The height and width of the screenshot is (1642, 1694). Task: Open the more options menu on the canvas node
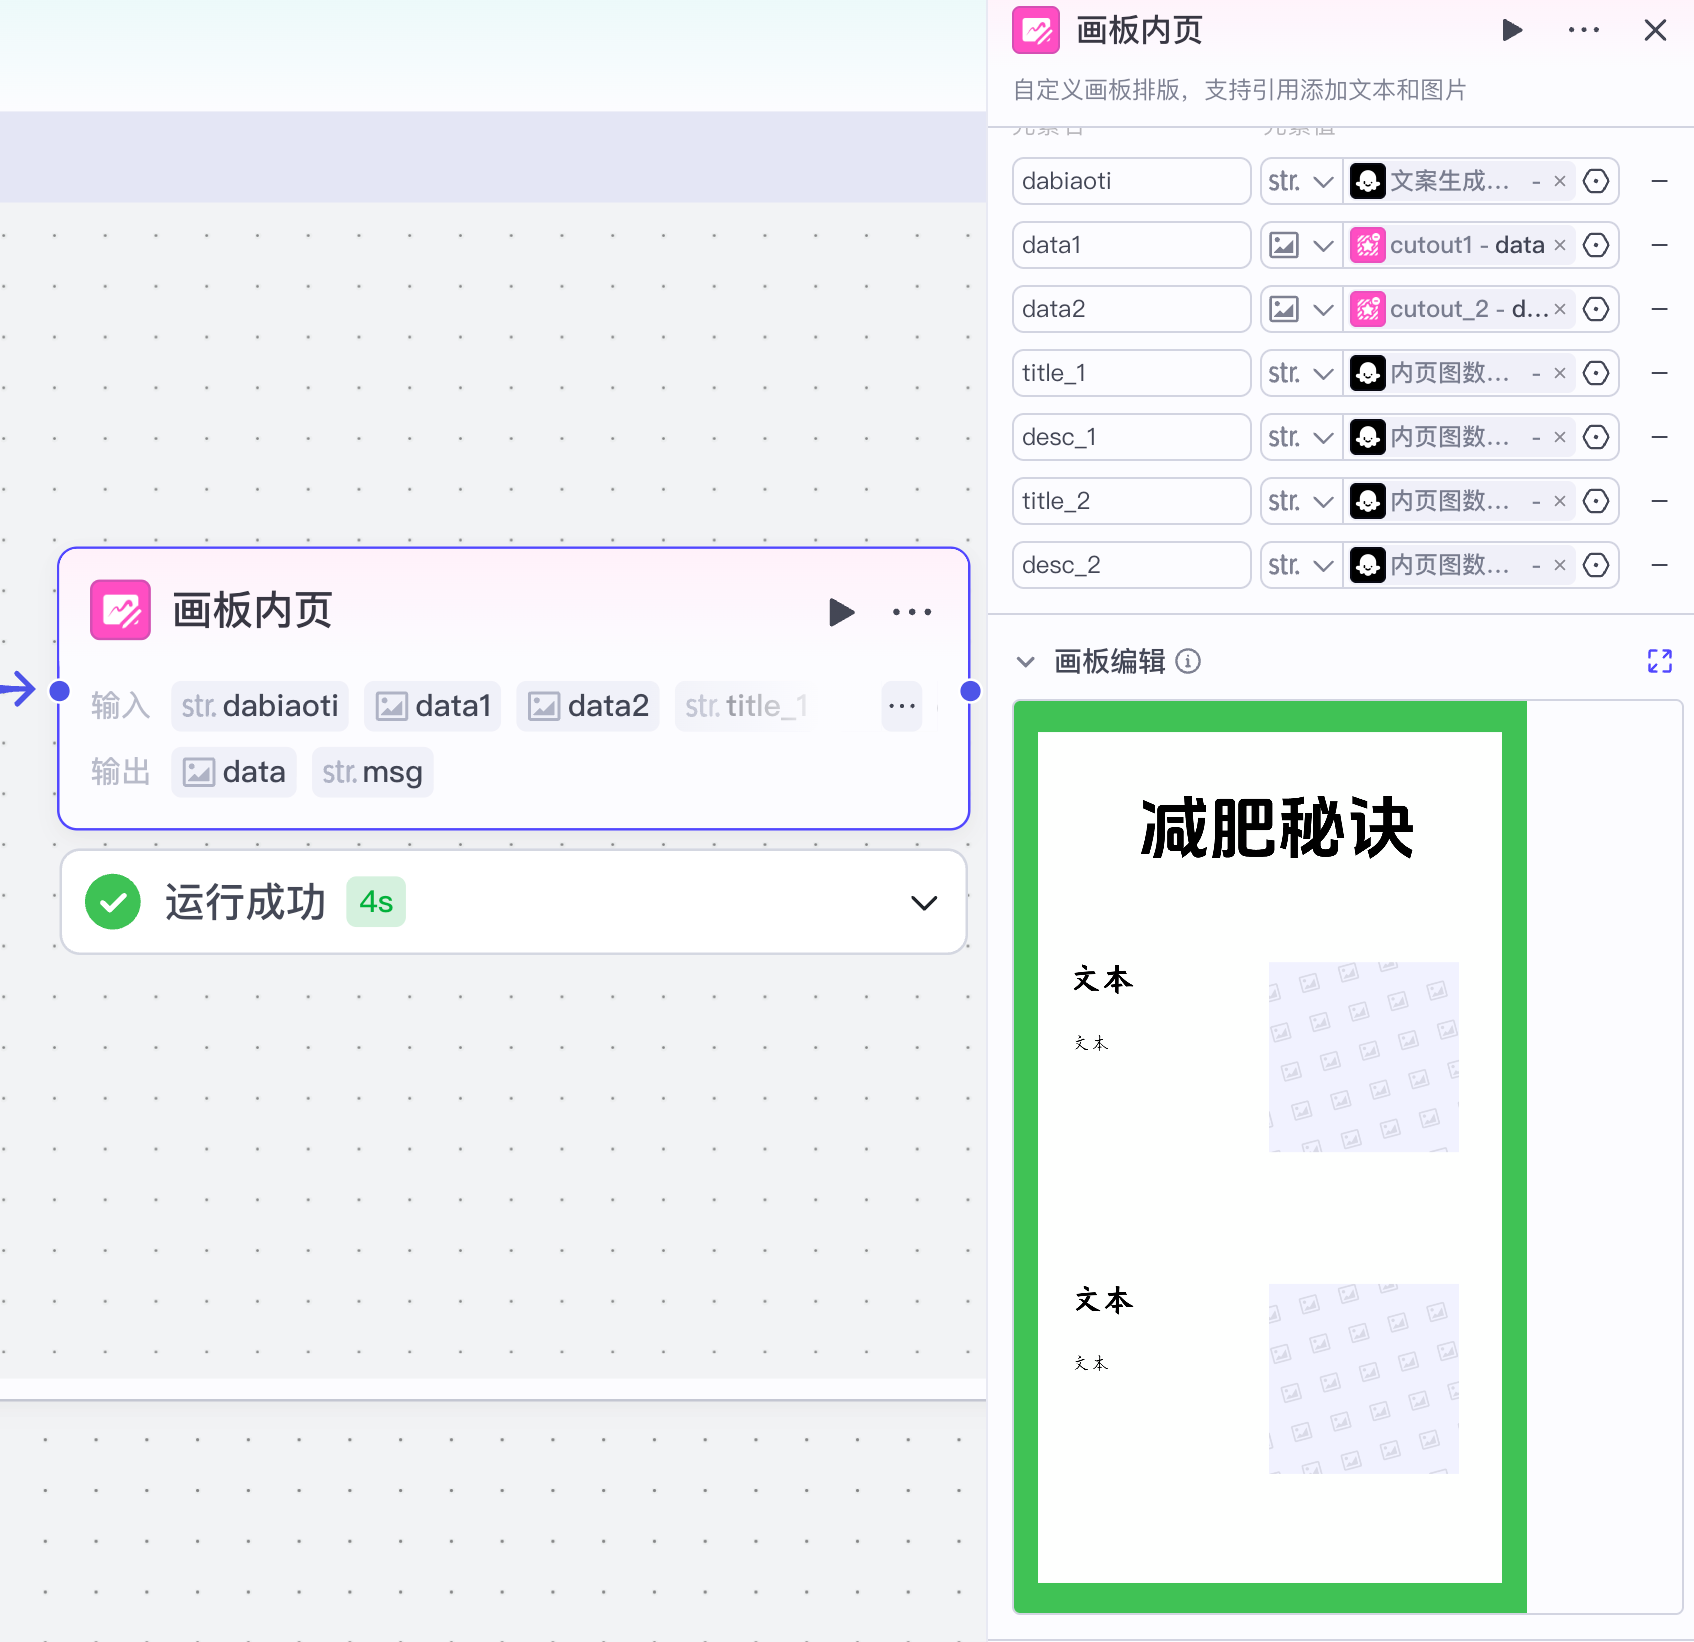(911, 612)
